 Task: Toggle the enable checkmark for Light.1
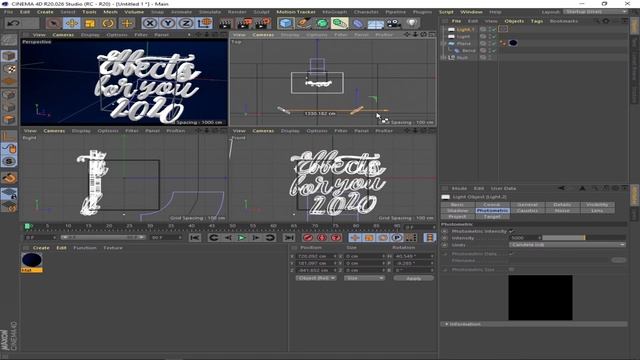click(x=494, y=29)
